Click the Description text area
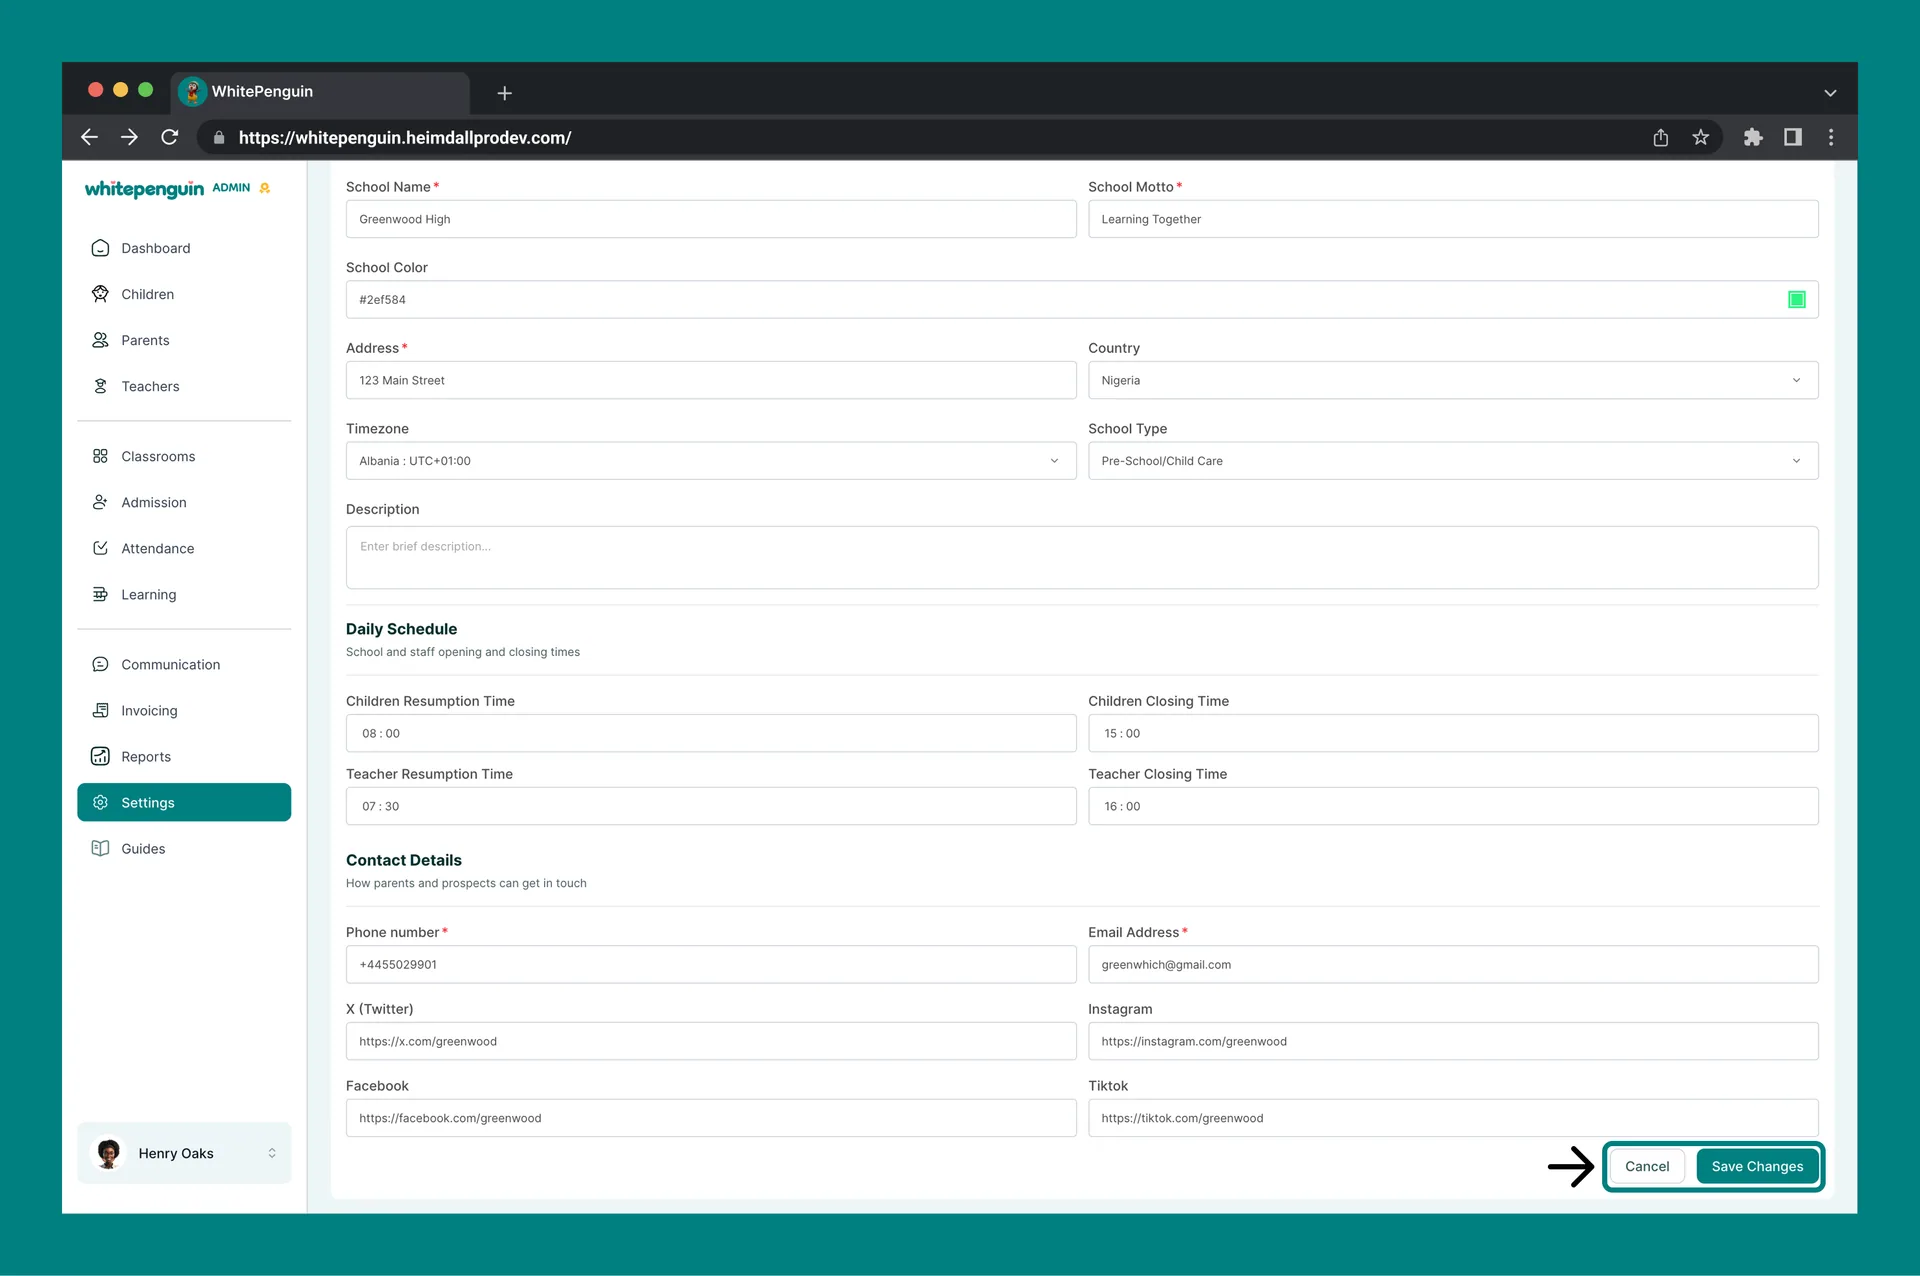 pyautogui.click(x=1082, y=557)
